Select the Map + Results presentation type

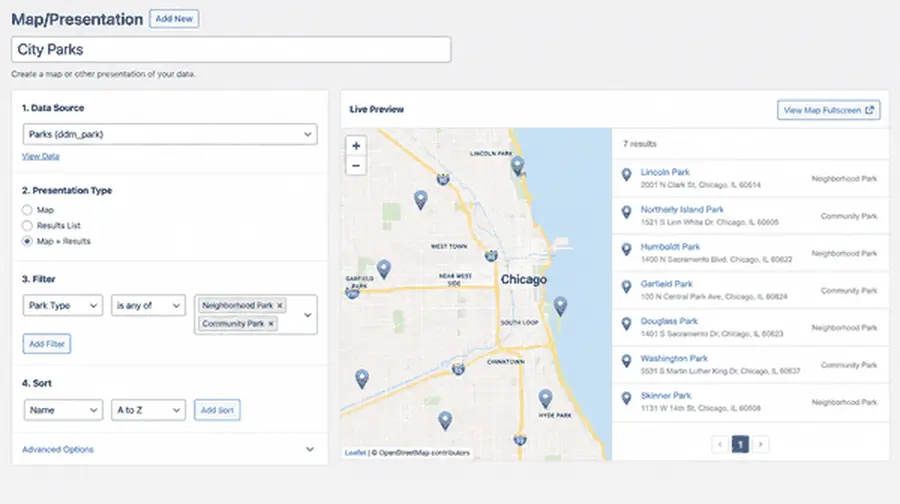(x=27, y=241)
